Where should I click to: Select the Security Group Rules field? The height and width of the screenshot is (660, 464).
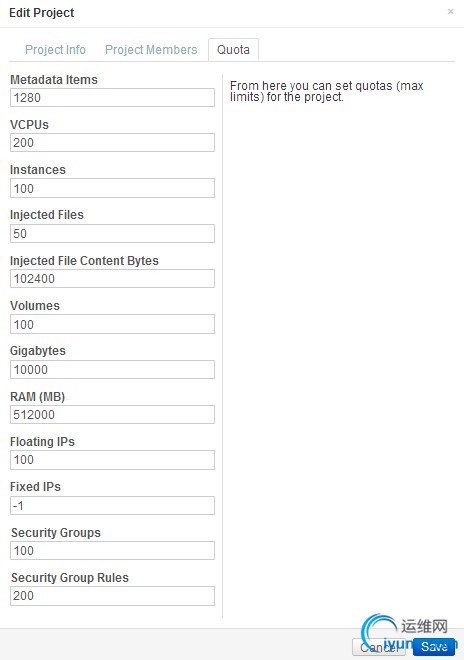click(112, 596)
